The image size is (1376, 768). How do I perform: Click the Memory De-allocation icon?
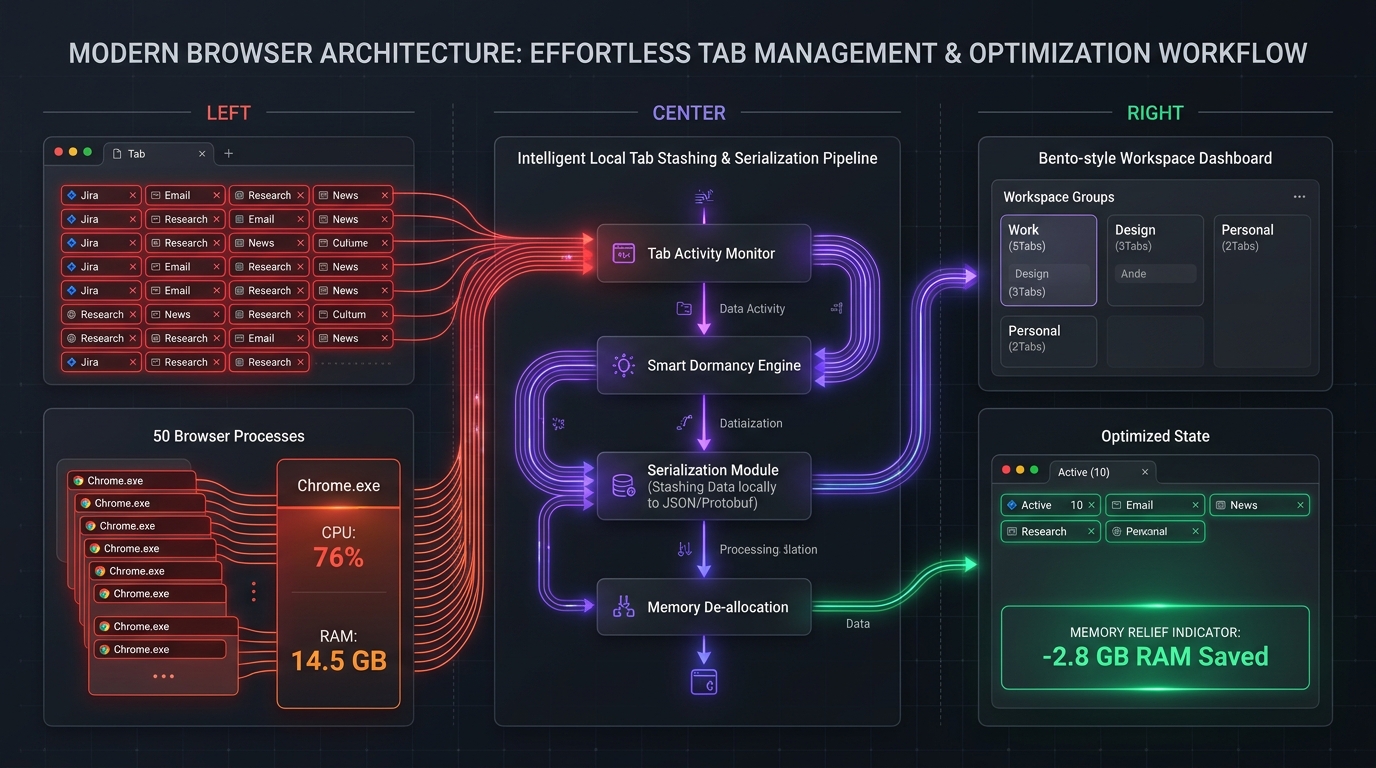click(623, 607)
